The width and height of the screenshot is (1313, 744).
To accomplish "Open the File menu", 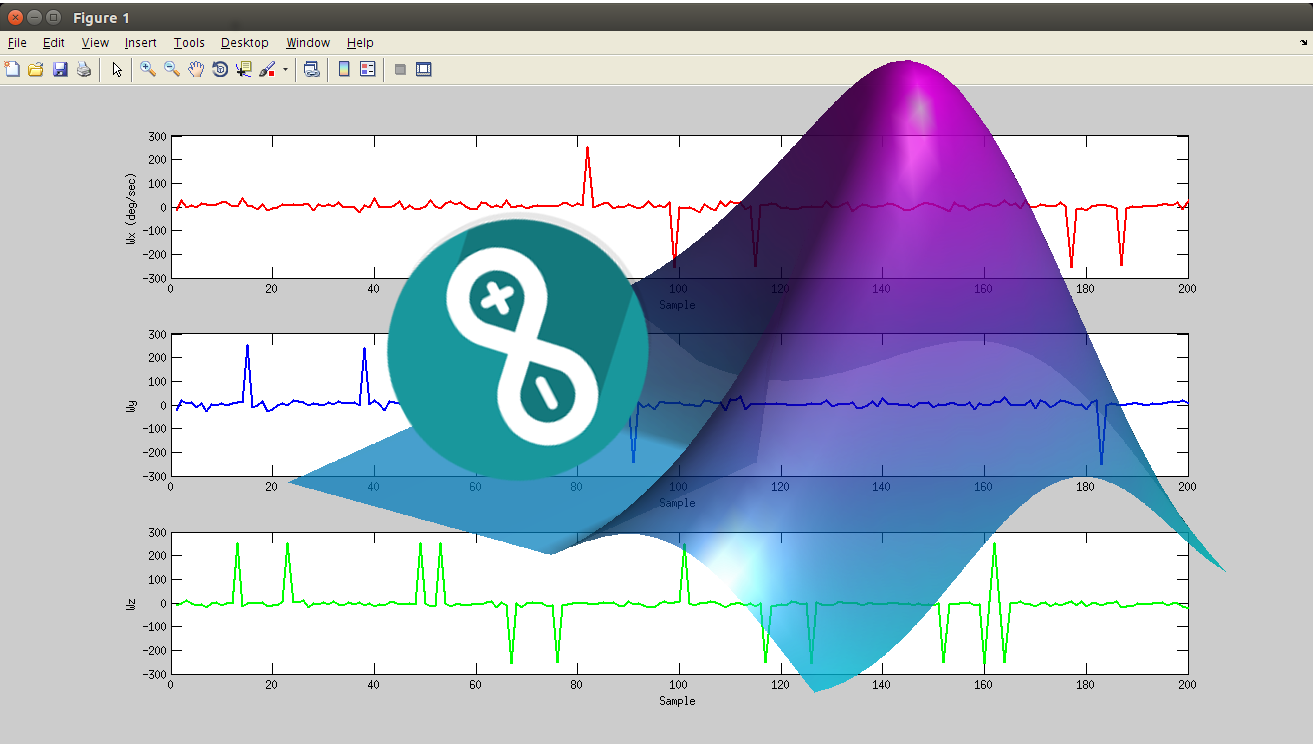I will [x=17, y=42].
